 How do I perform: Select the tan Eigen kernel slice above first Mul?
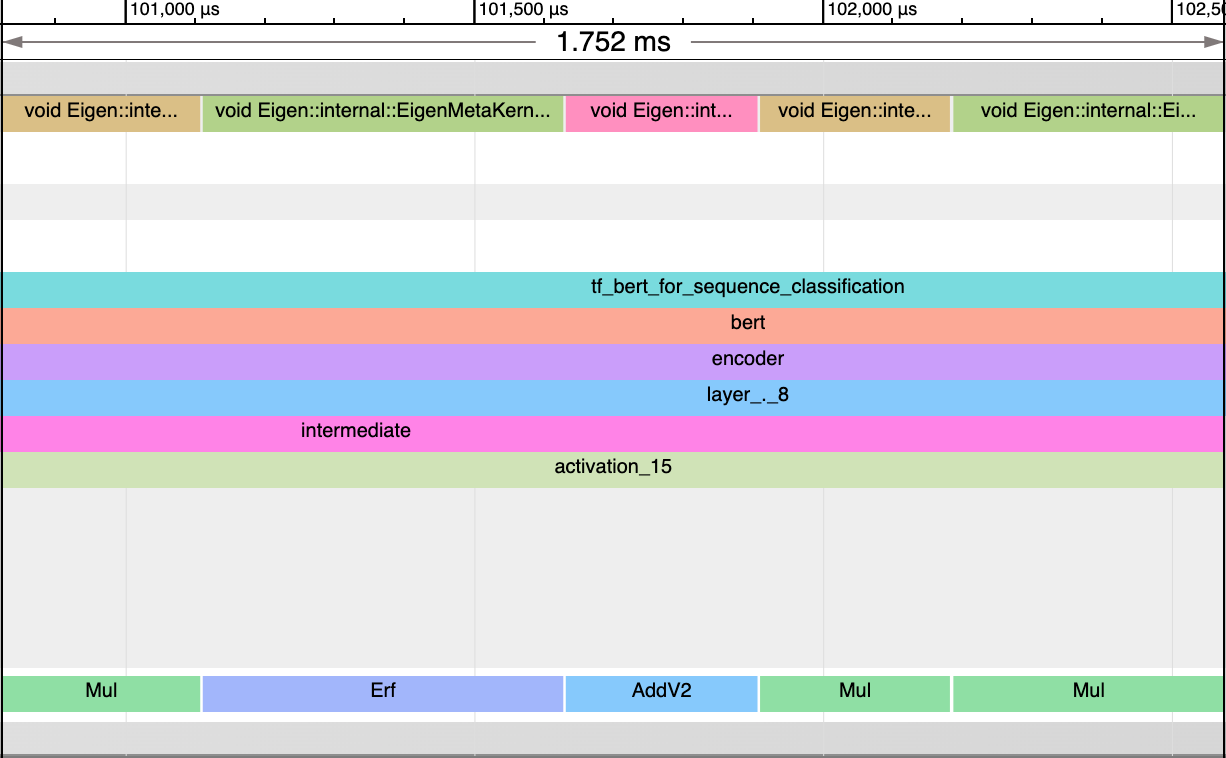[101, 114]
